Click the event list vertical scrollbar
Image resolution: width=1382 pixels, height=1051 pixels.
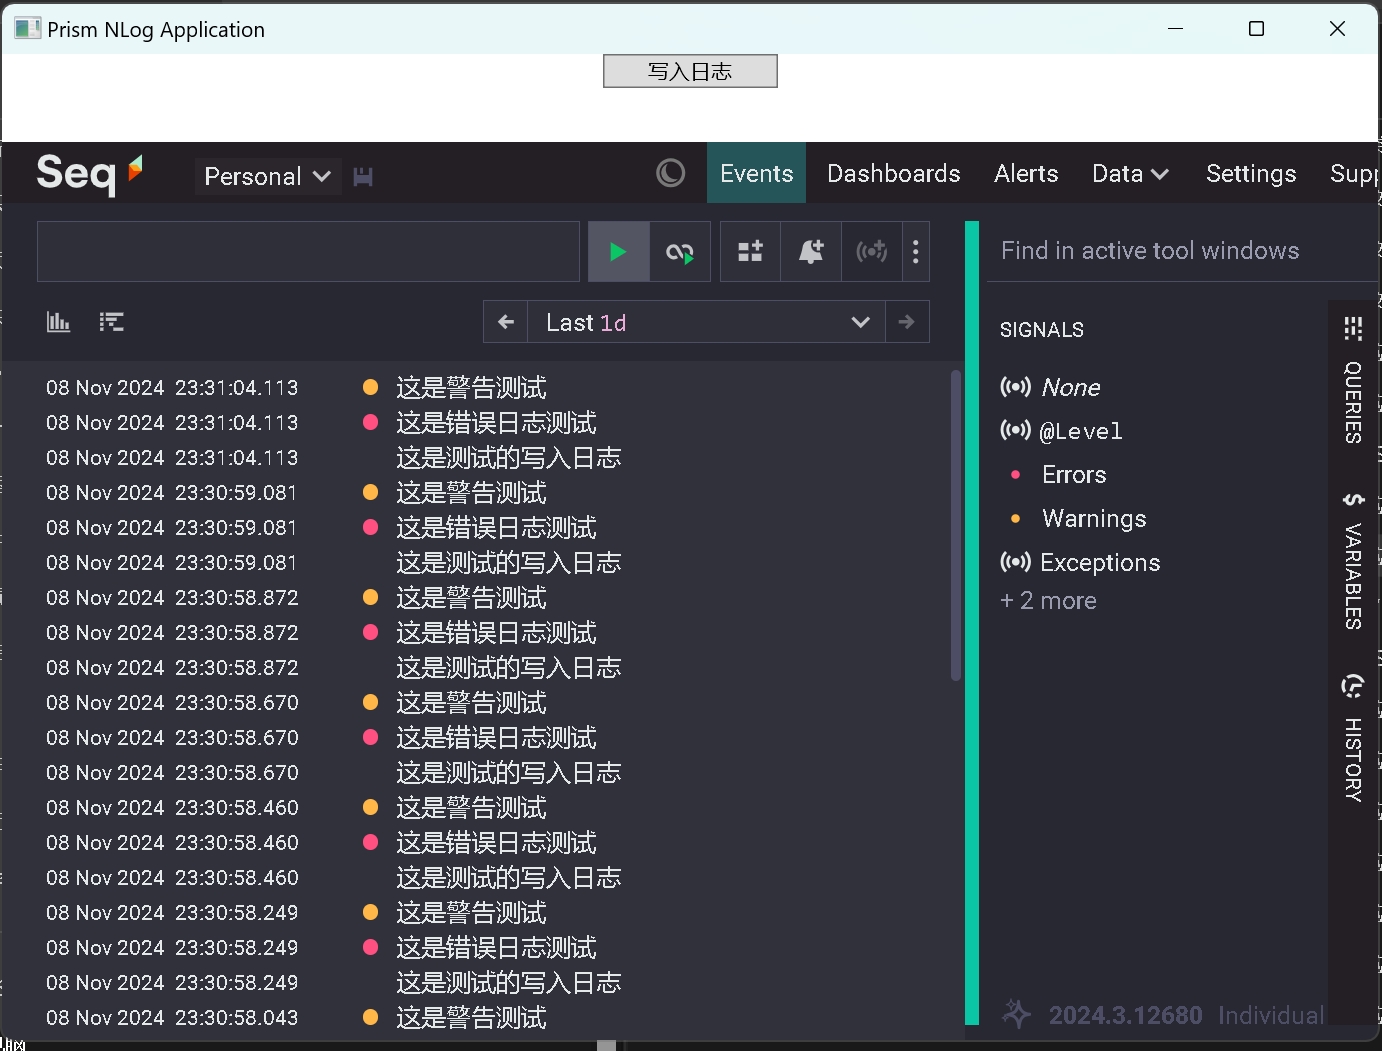click(956, 526)
